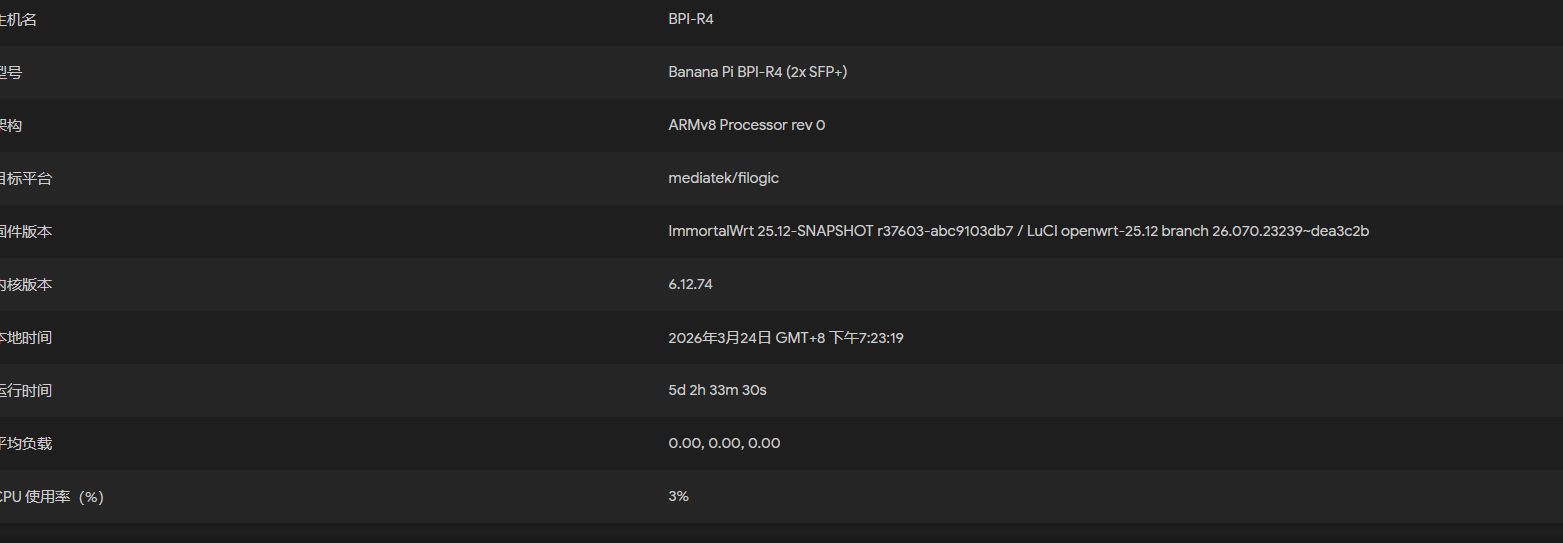This screenshot has height=543, width=1563.
Task: Select the Banana Pi BPI-R4 model text
Action: 757,72
